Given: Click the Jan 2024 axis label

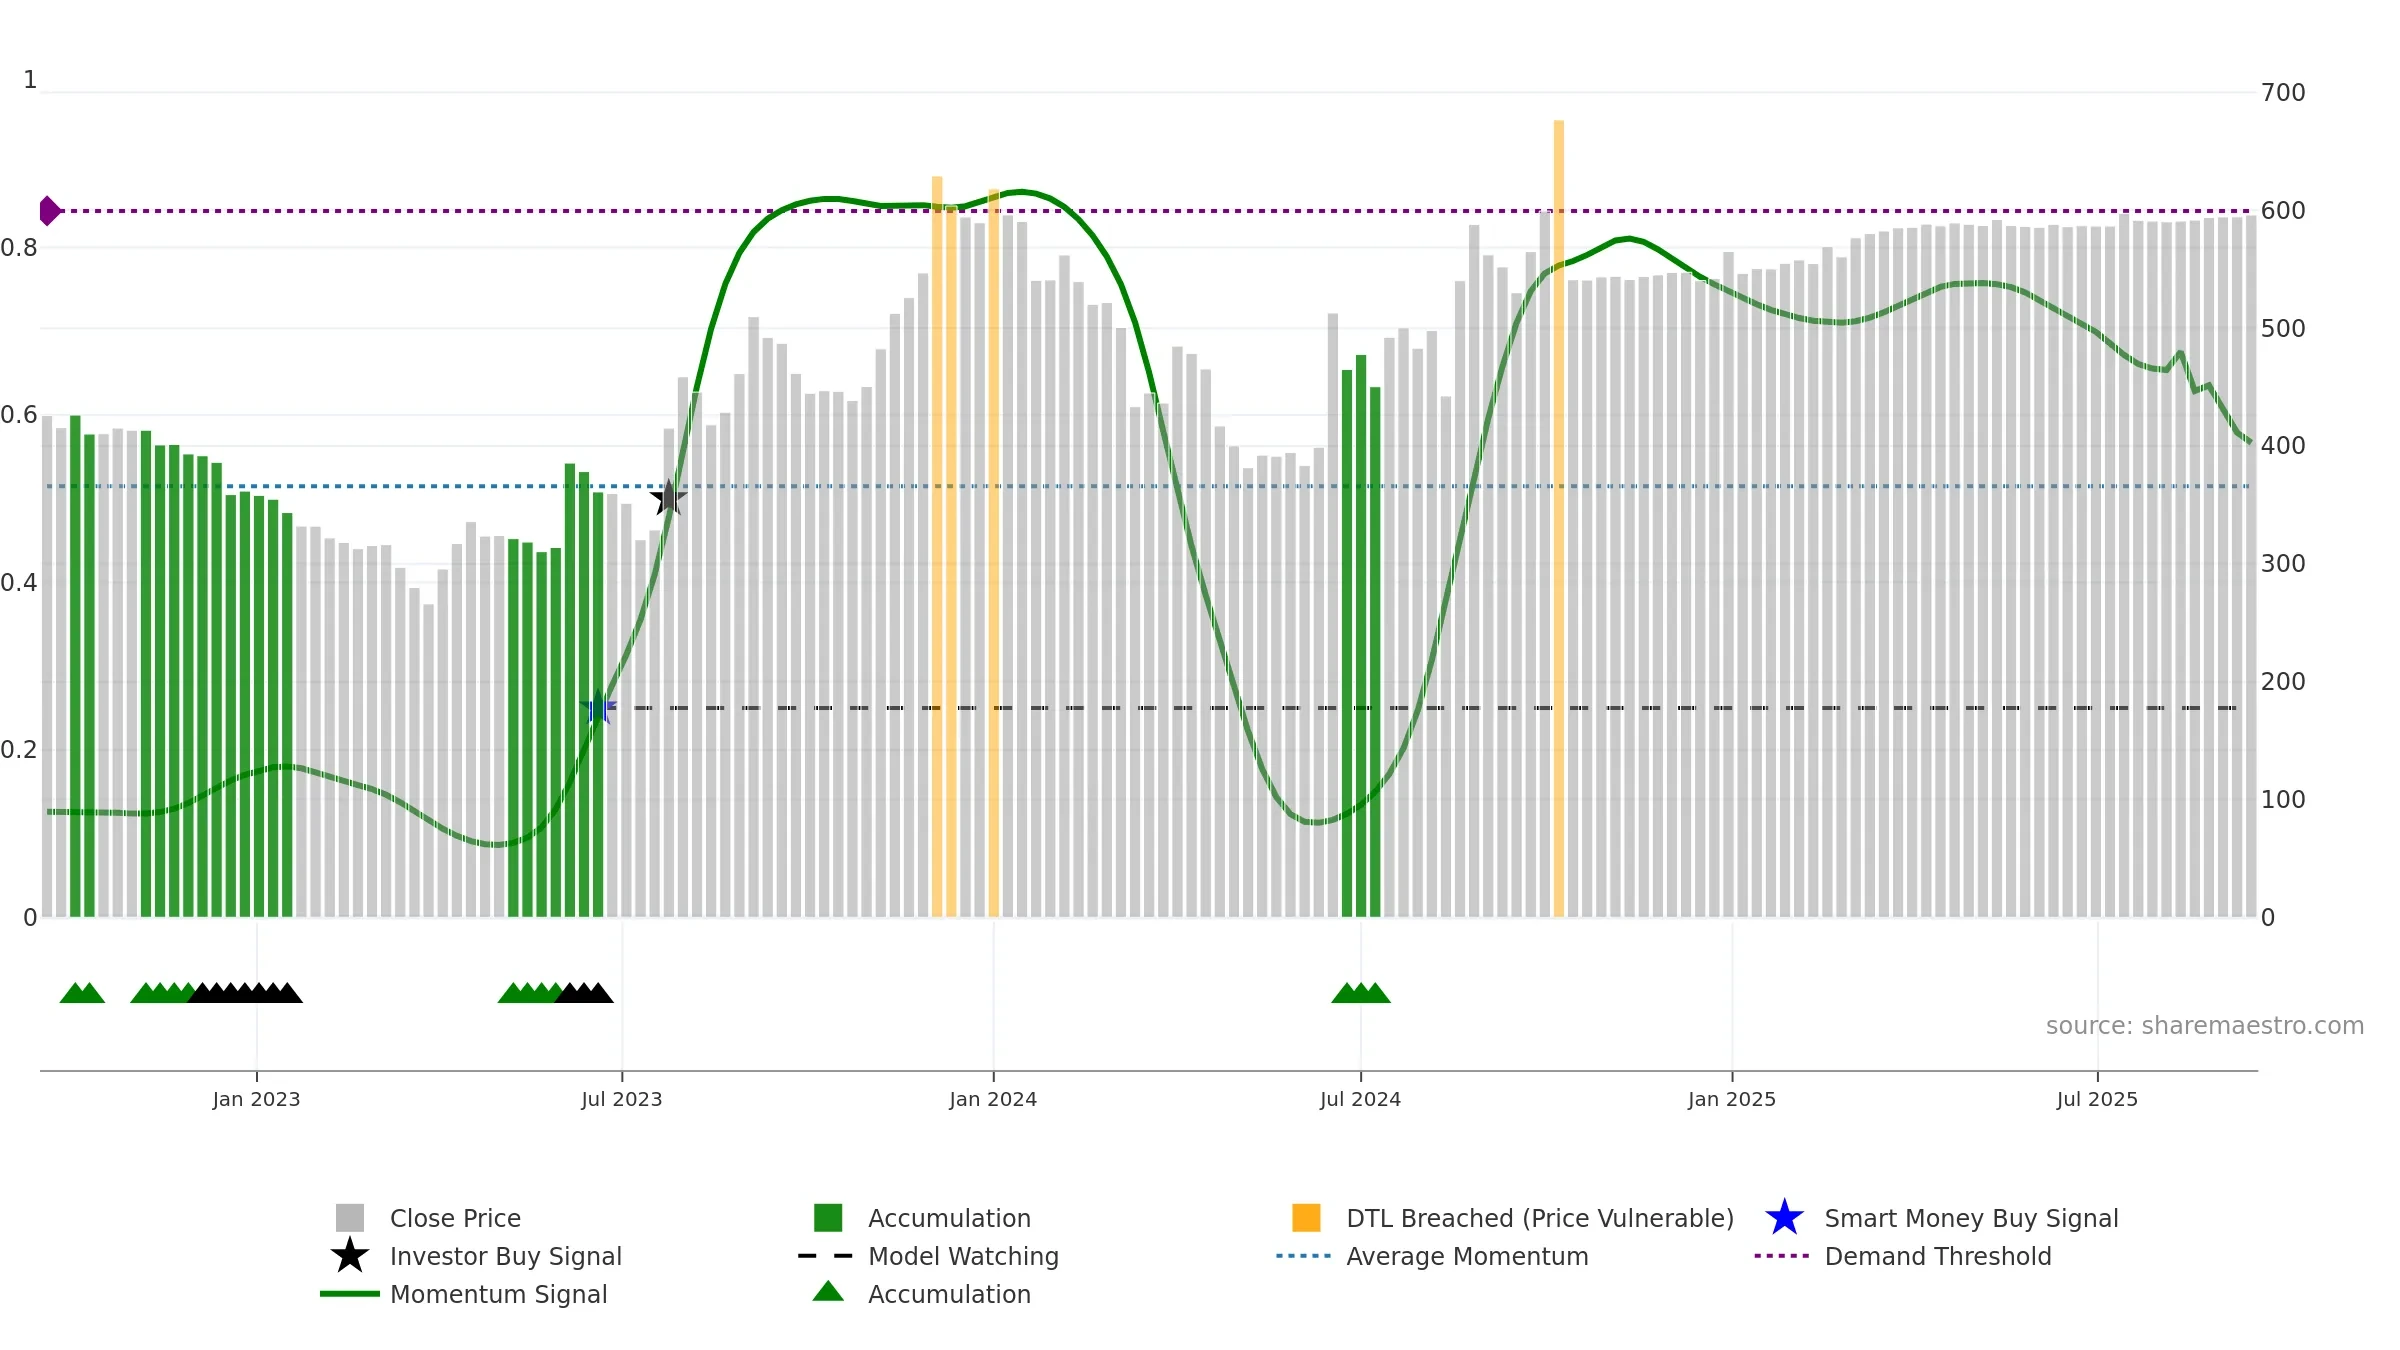Looking at the screenshot, I should click(x=993, y=1100).
